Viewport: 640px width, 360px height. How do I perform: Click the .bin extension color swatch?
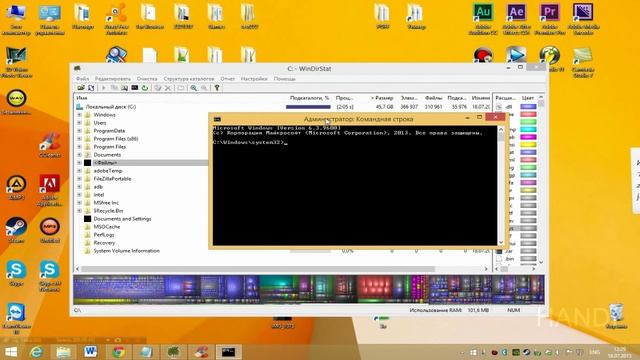528,259
